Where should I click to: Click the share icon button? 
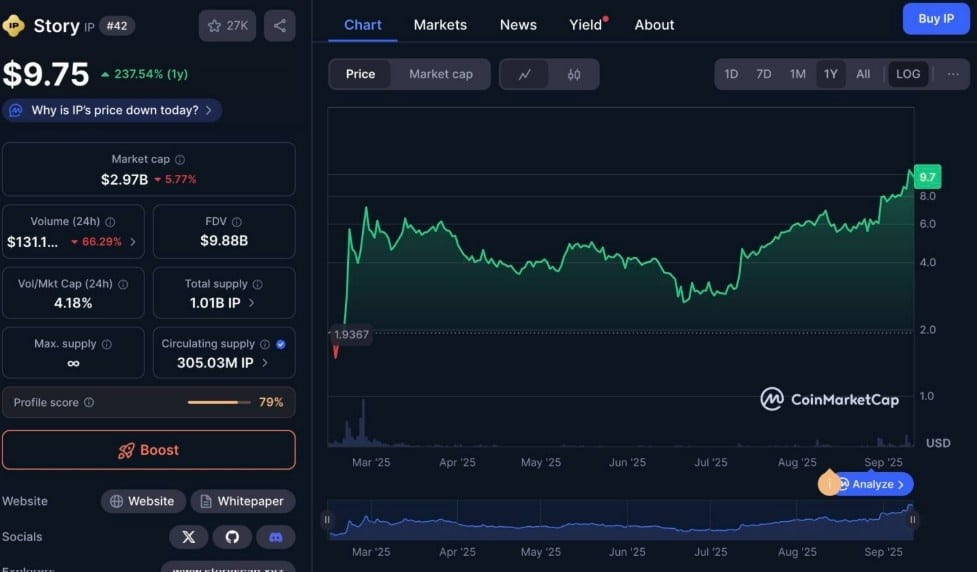click(x=280, y=26)
